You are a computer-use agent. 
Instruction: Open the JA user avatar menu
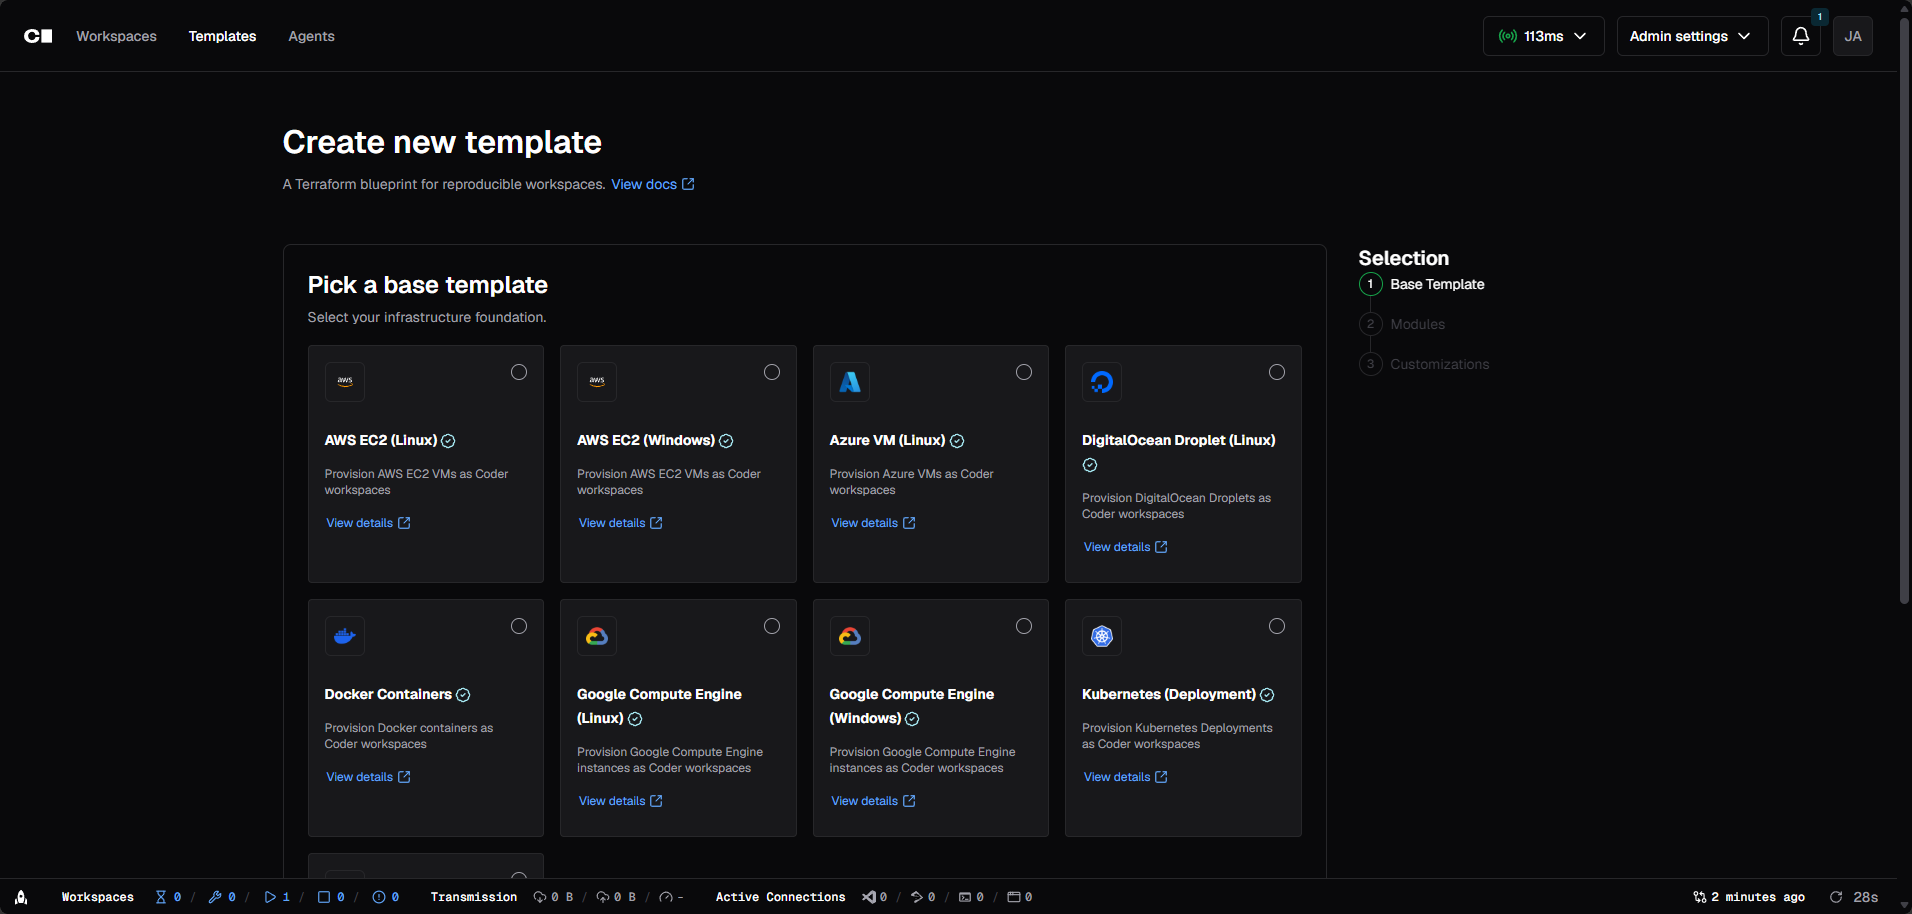click(x=1853, y=36)
